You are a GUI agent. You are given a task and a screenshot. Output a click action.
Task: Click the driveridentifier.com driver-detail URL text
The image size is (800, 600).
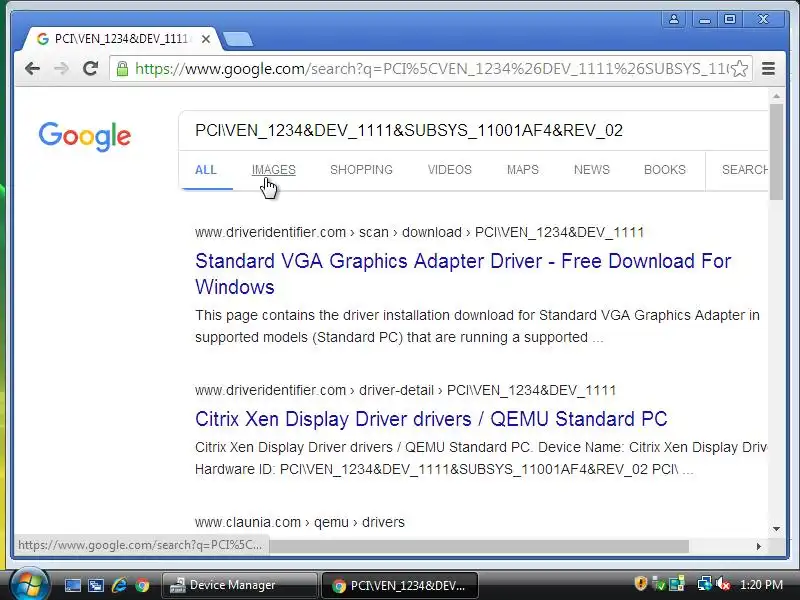coord(405,390)
